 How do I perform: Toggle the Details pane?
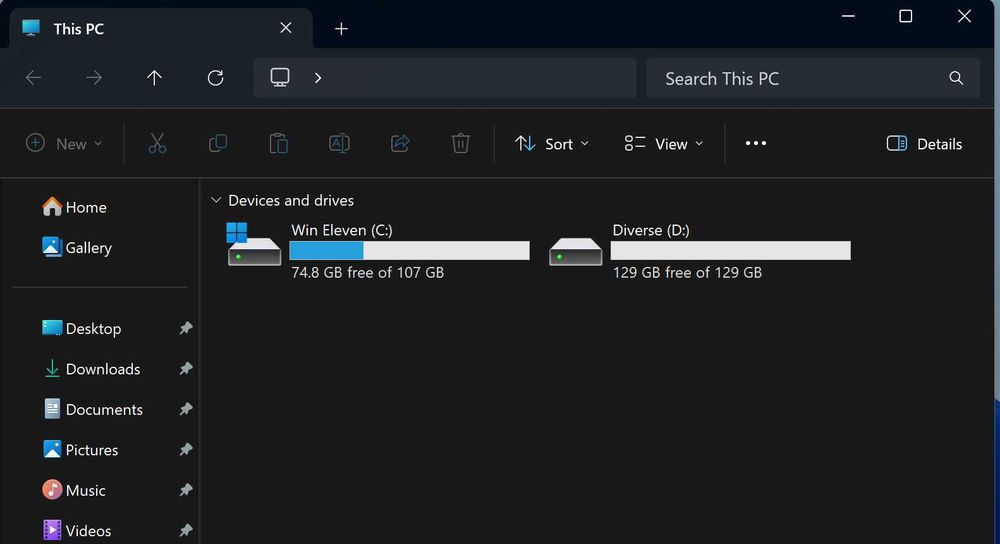point(924,143)
